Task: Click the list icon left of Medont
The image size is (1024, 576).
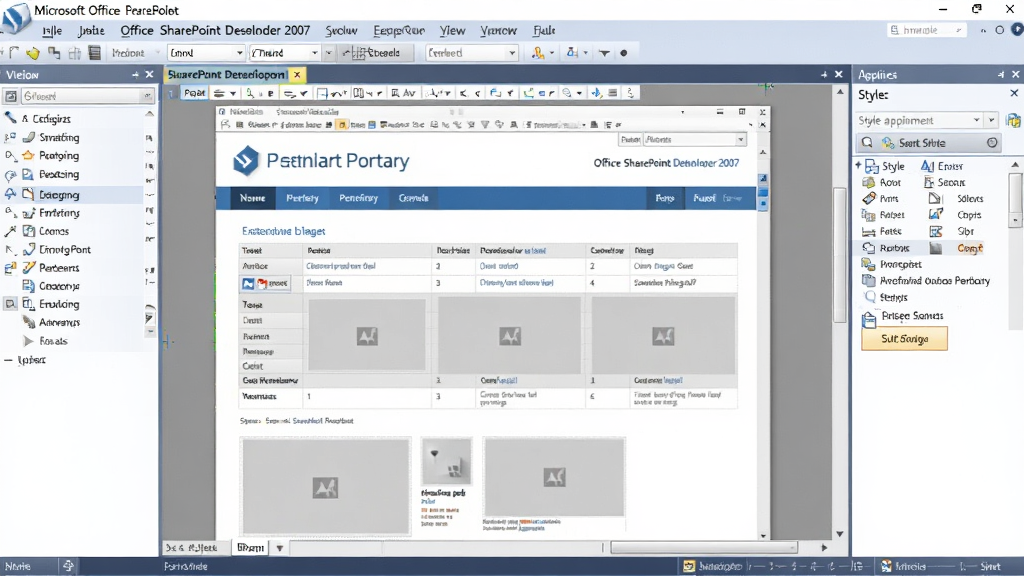Action: pyautogui.click(x=95, y=53)
